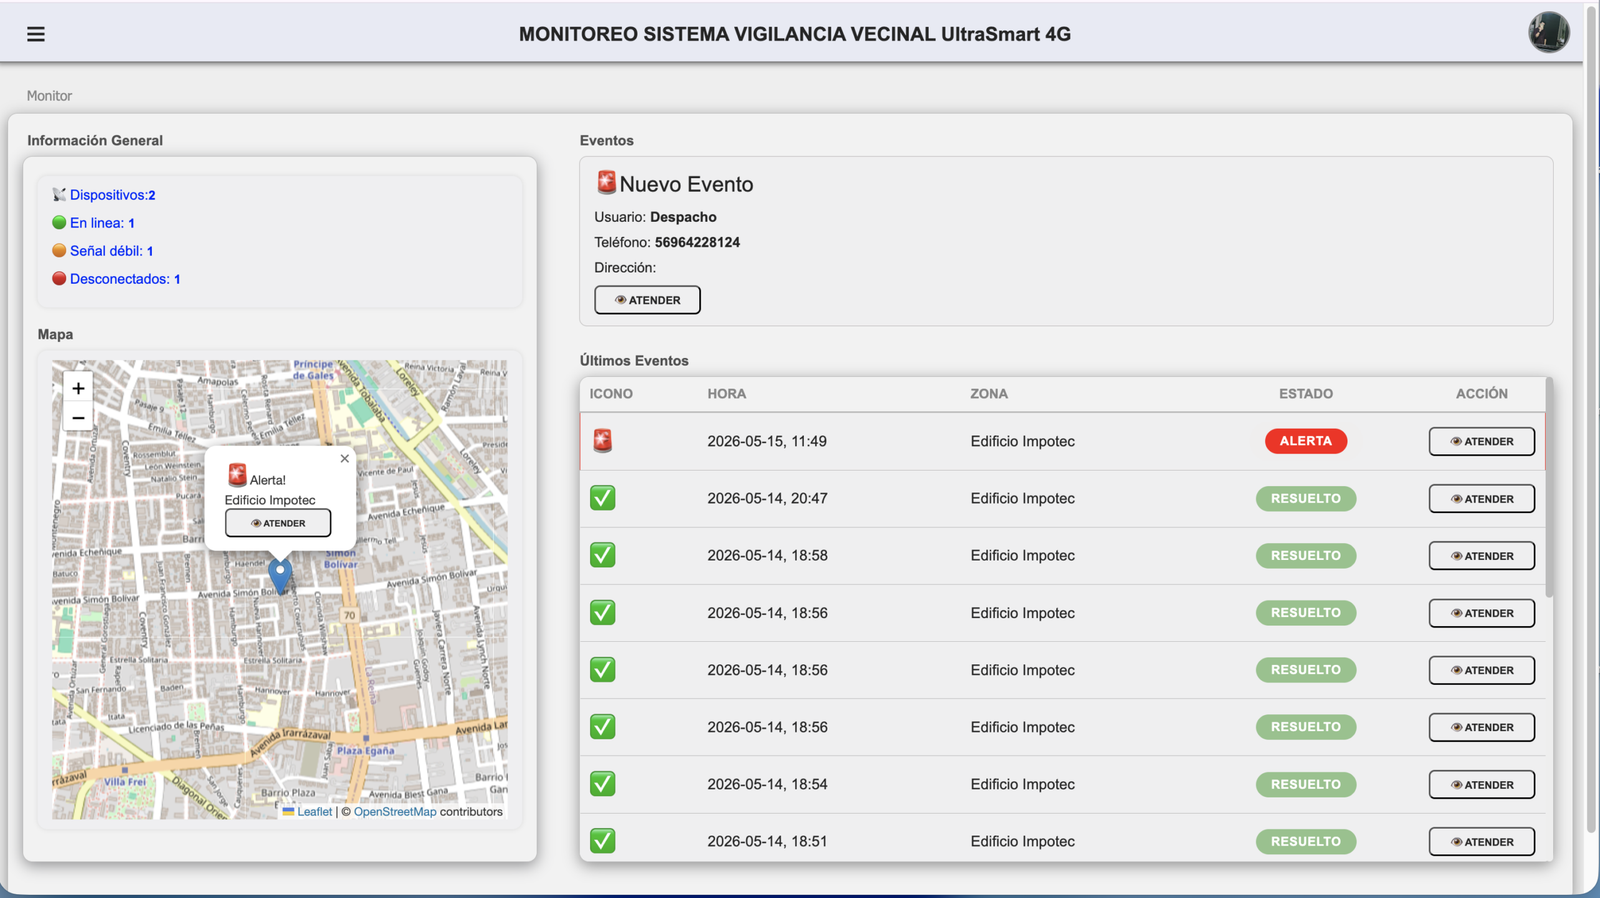Click RESUELTO badge in 18:54 row
Screen dimensions: 1600x898
pos(1306,784)
